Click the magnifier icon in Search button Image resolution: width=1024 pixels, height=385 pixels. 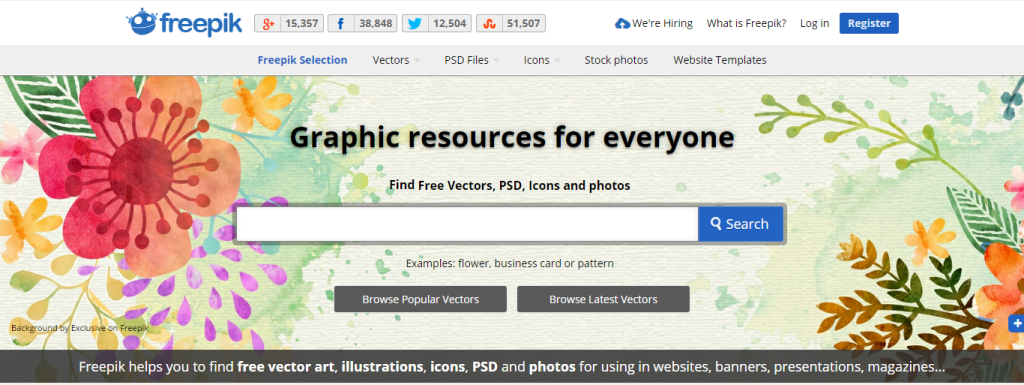pyautogui.click(x=716, y=224)
